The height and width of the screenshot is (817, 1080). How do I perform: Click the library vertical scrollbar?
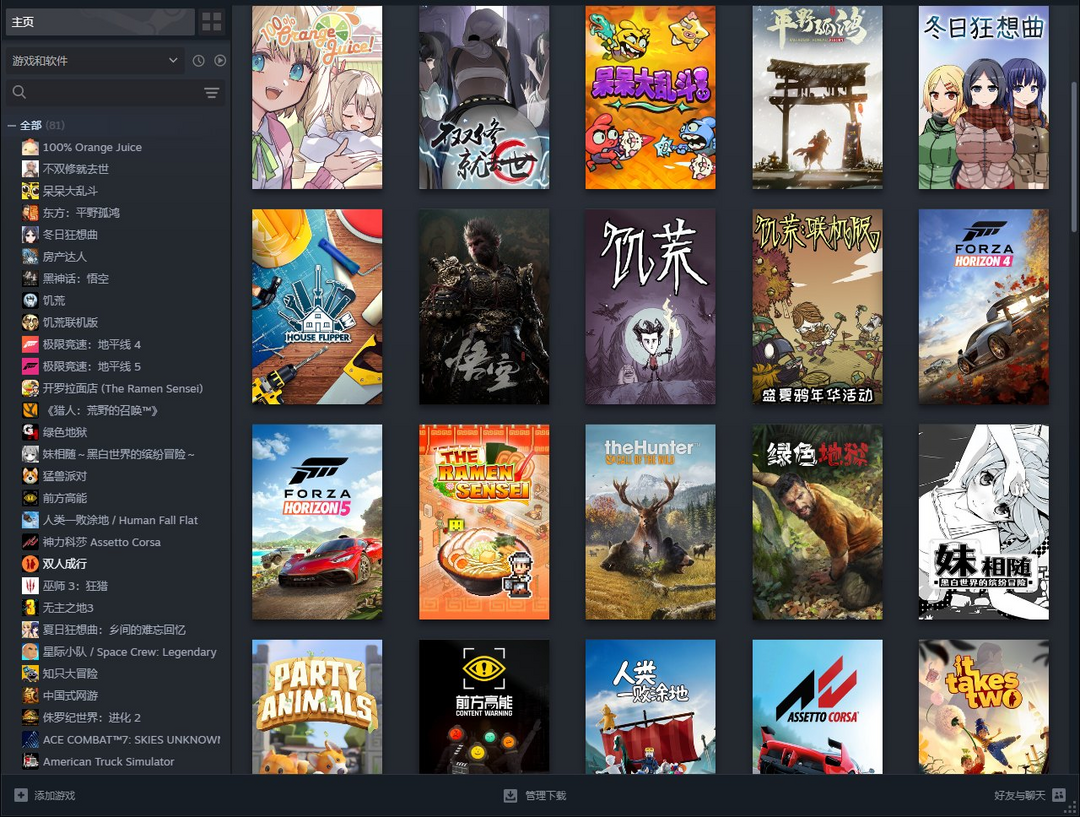tap(1075, 157)
